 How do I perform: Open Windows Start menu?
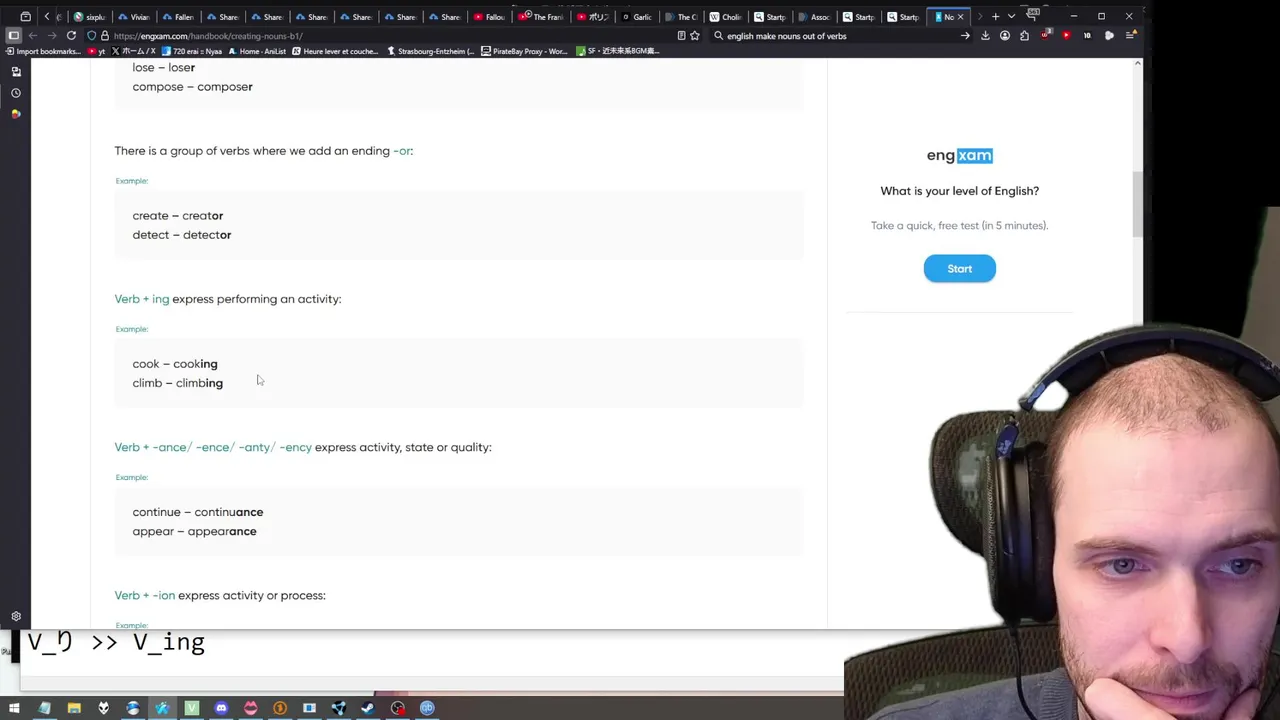tap(14, 708)
